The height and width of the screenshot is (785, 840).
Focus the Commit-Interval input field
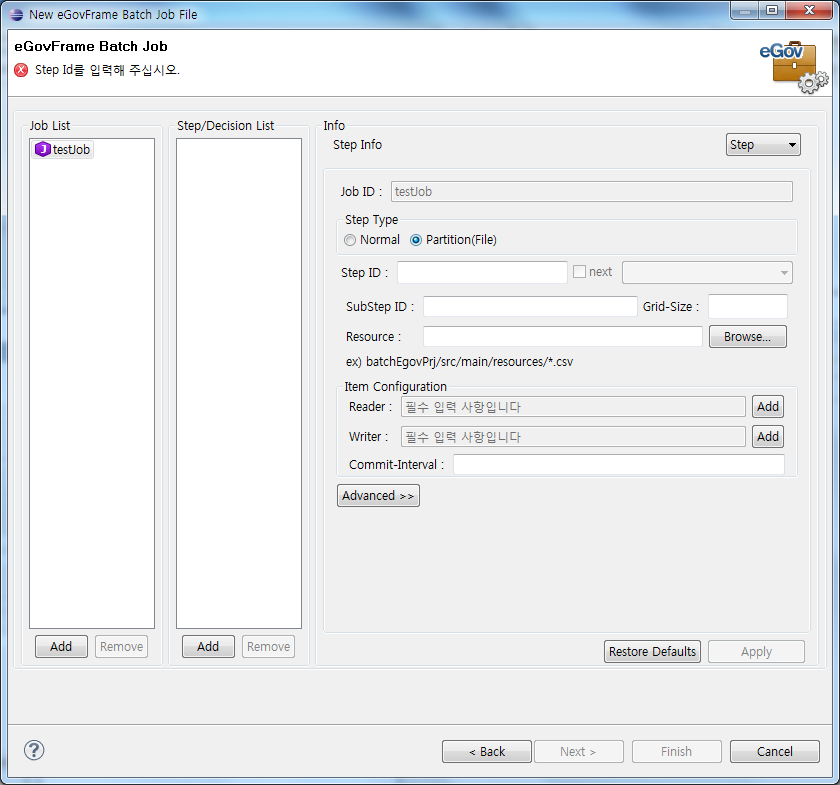coord(619,465)
